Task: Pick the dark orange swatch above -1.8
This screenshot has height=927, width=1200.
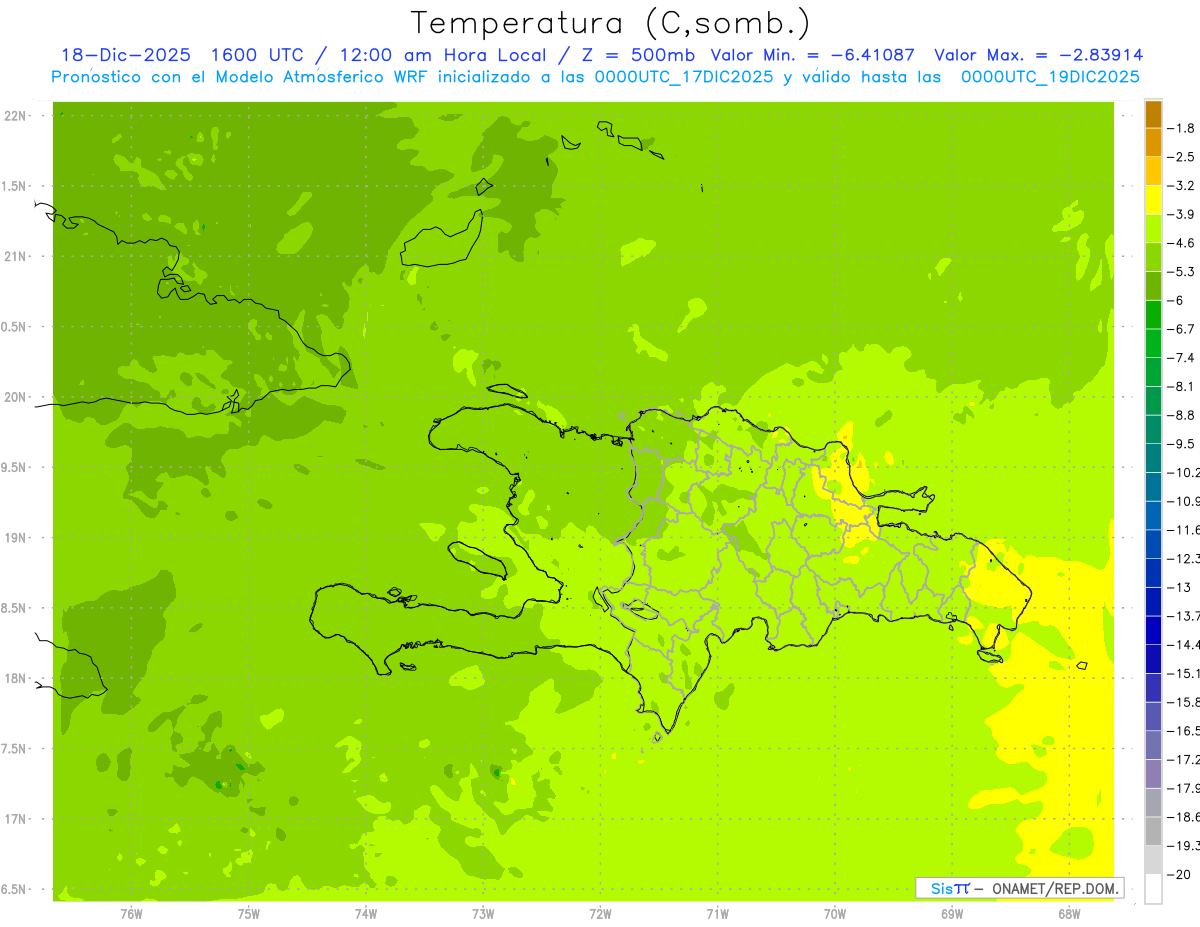Action: pyautogui.click(x=1153, y=114)
